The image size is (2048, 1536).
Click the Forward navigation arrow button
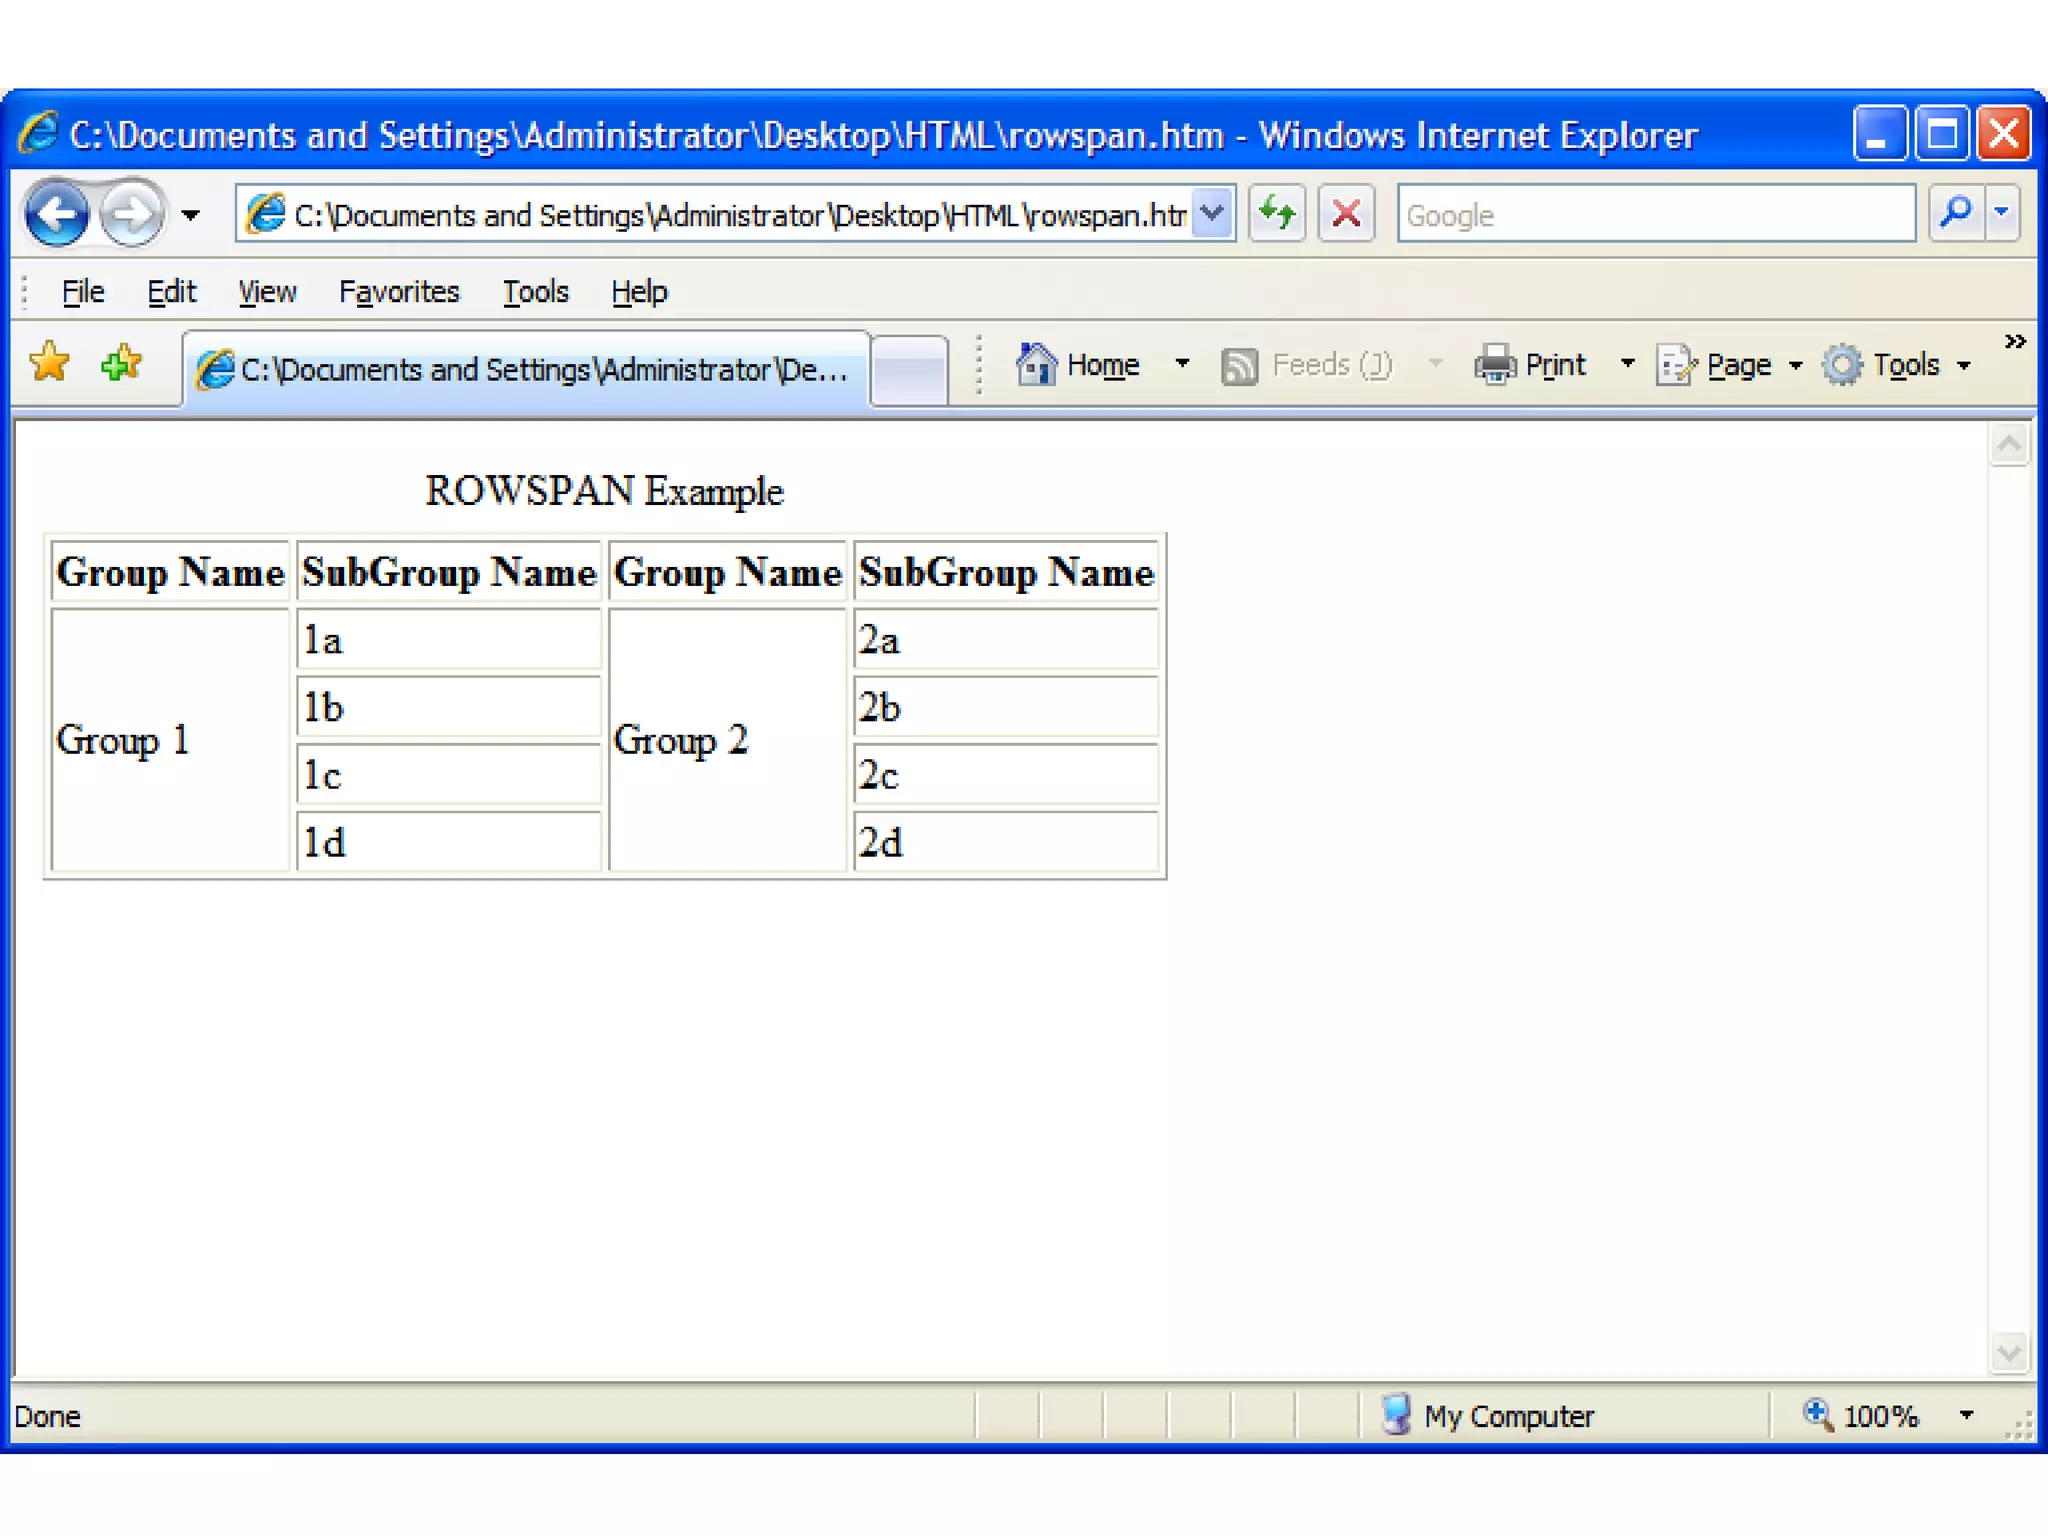[x=132, y=213]
